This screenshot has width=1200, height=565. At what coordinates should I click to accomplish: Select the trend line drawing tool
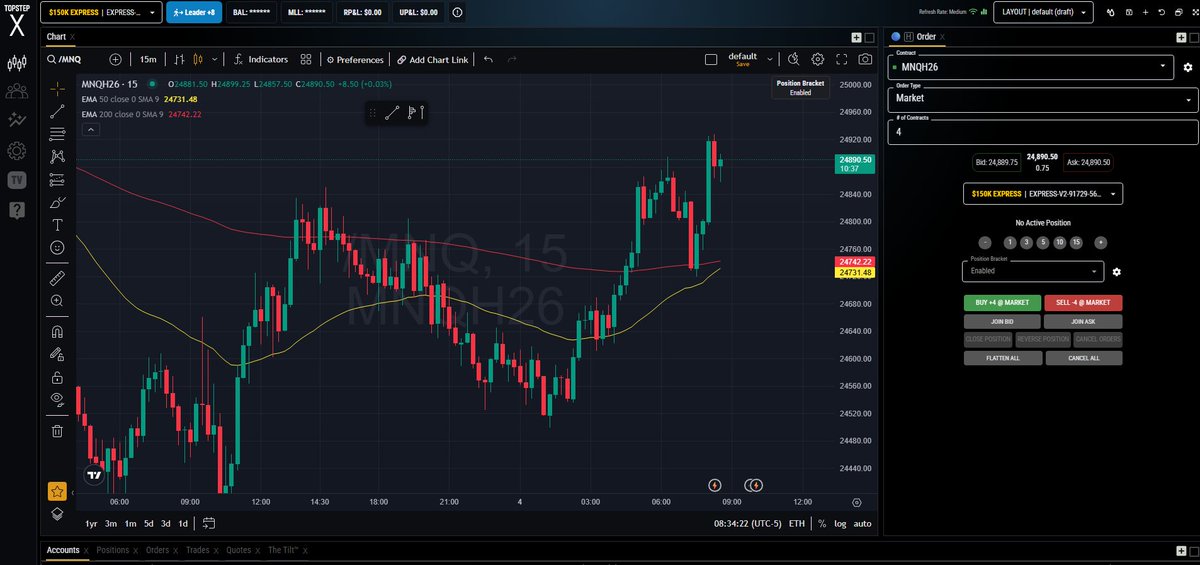57,111
